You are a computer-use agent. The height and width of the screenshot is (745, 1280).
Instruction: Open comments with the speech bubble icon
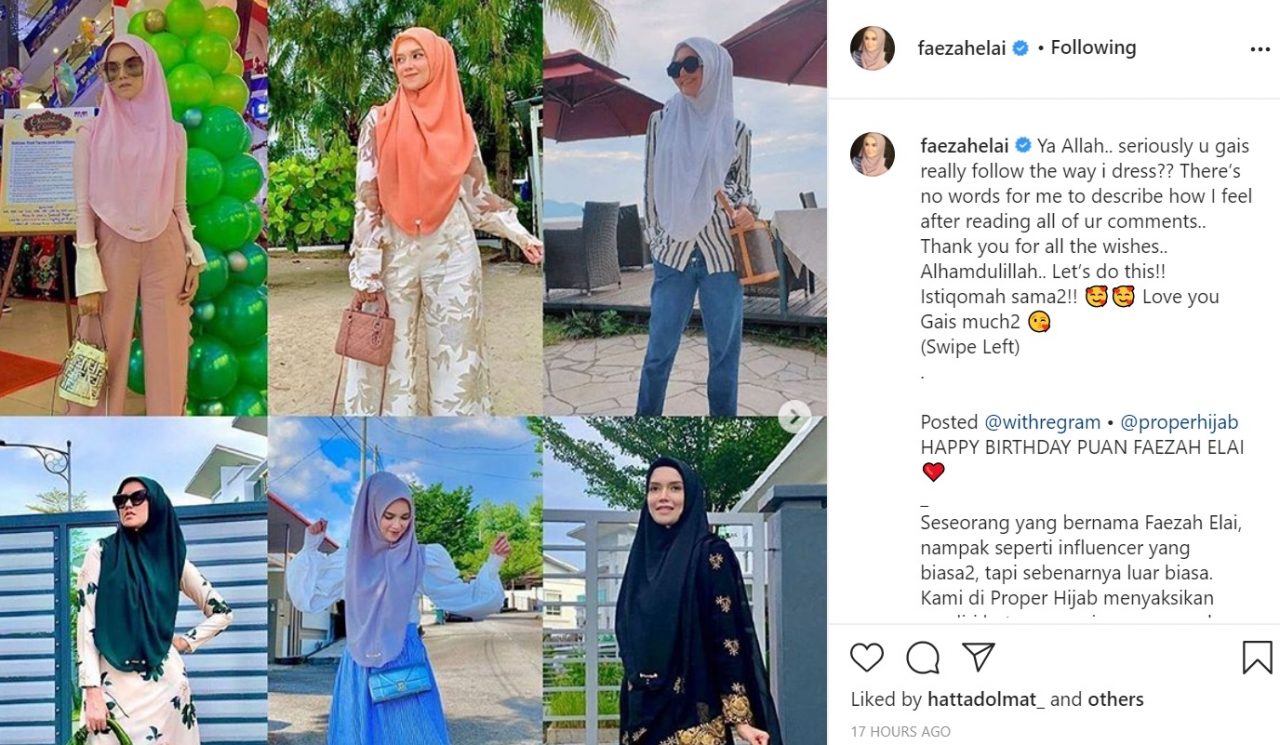click(x=923, y=657)
